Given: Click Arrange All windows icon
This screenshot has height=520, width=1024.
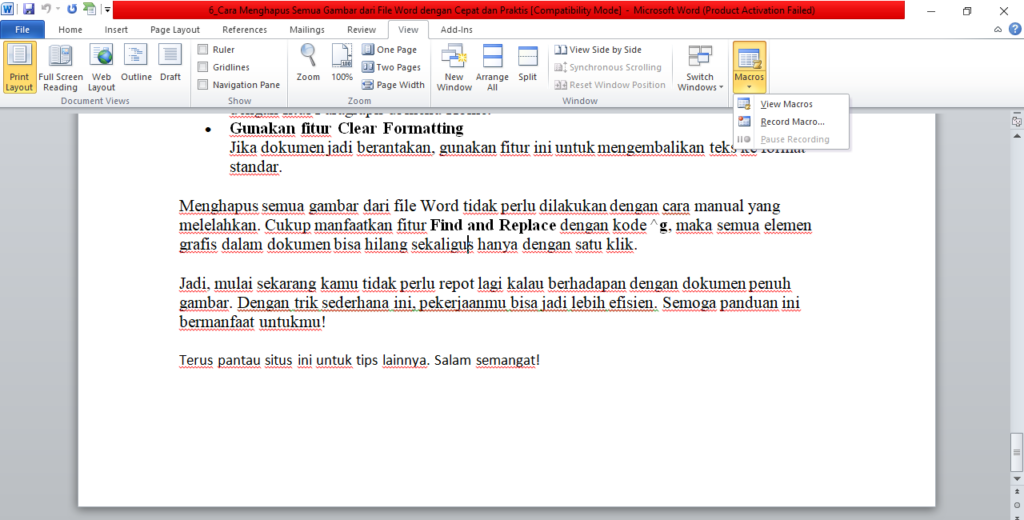Looking at the screenshot, I should [492, 67].
